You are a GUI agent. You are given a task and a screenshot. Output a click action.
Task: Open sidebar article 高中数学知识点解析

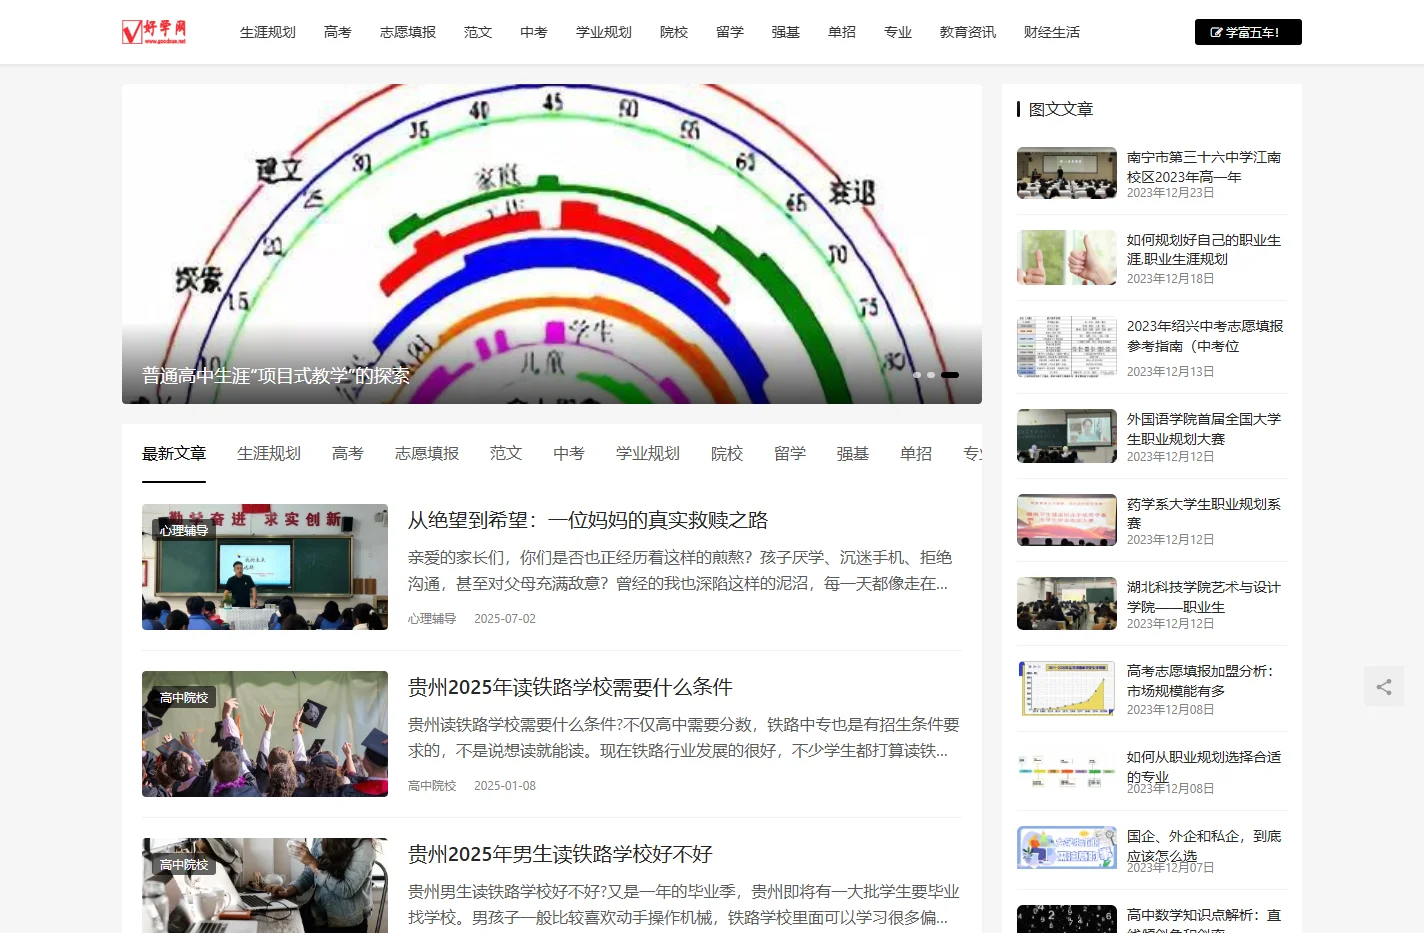1204,921
